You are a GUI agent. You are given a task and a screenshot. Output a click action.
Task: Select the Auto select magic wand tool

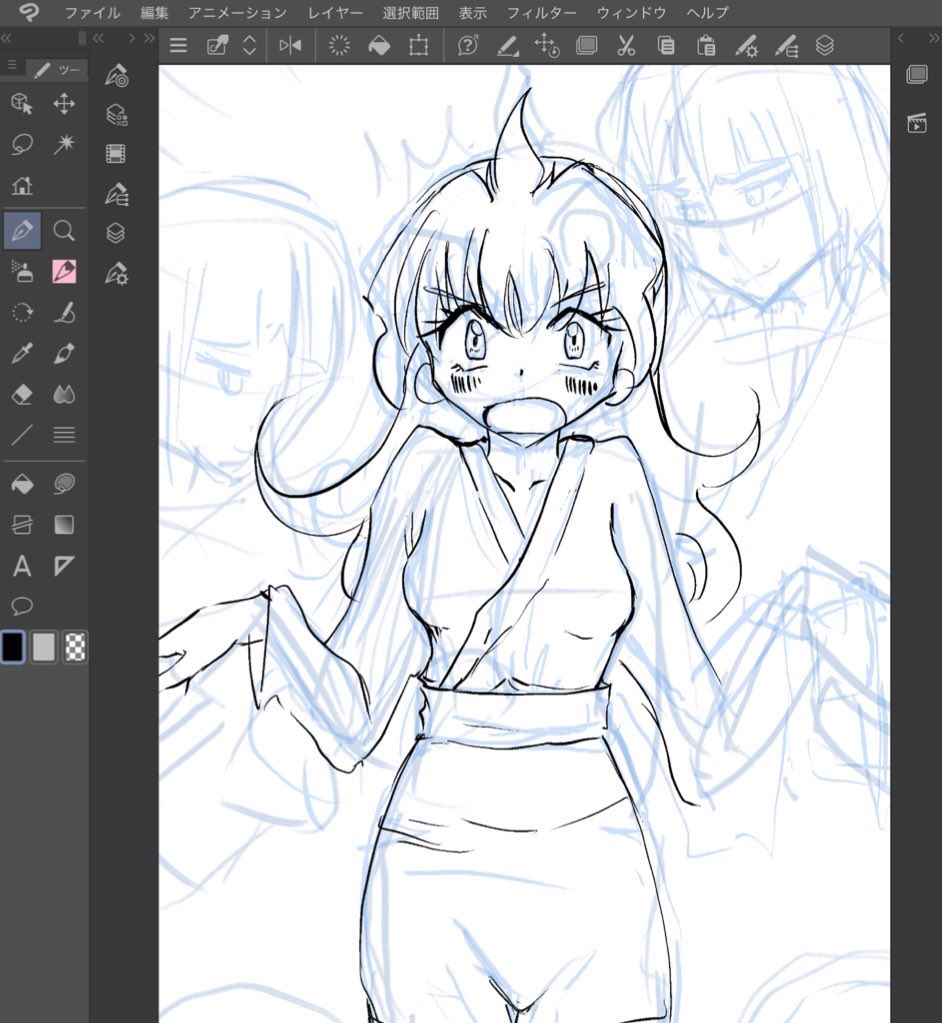point(64,144)
